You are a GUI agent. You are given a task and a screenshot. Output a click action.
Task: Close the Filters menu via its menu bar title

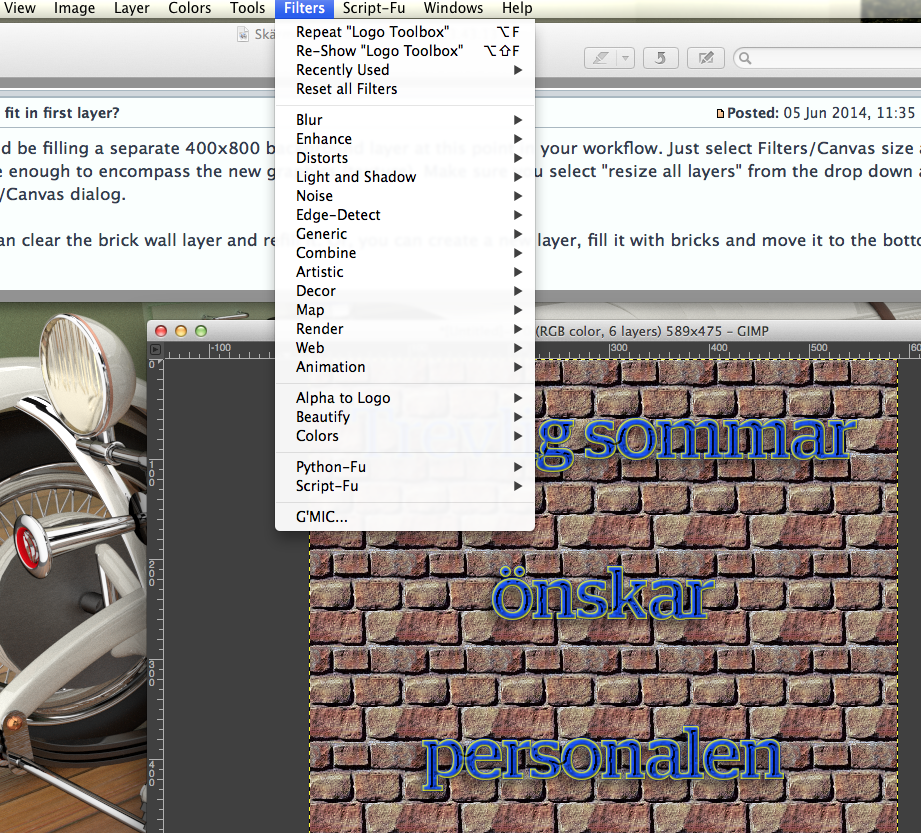pos(304,8)
